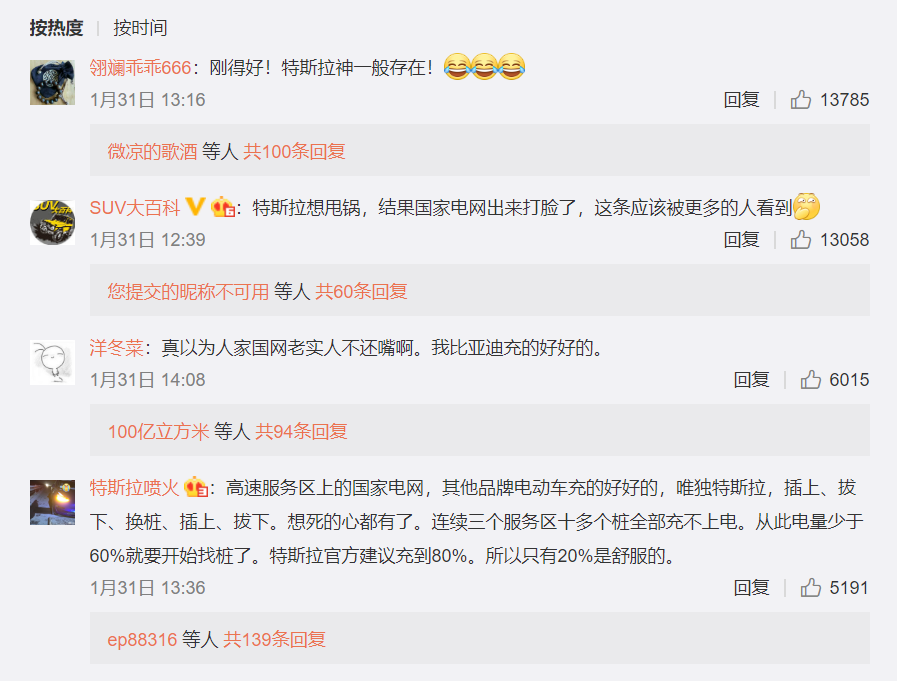Like the SUV大百科 comment with thumbs-up
897x681 pixels.
(801, 240)
